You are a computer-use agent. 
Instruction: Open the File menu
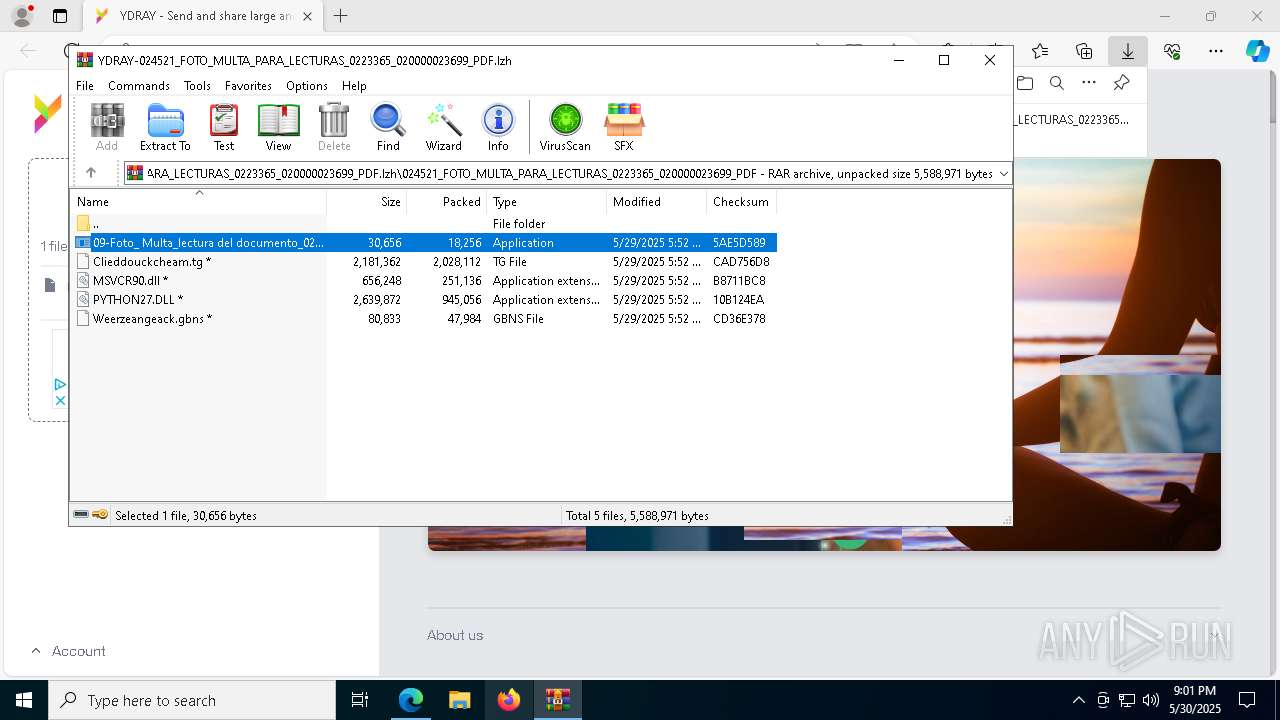click(x=85, y=86)
